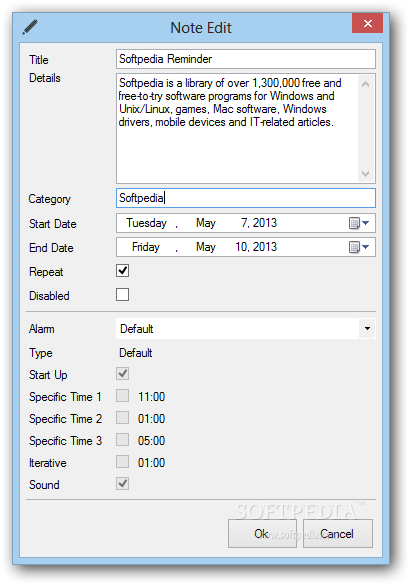Viewport: 410px width, 585px height.
Task: Uncheck the Repeat checkbox
Action: 122,270
